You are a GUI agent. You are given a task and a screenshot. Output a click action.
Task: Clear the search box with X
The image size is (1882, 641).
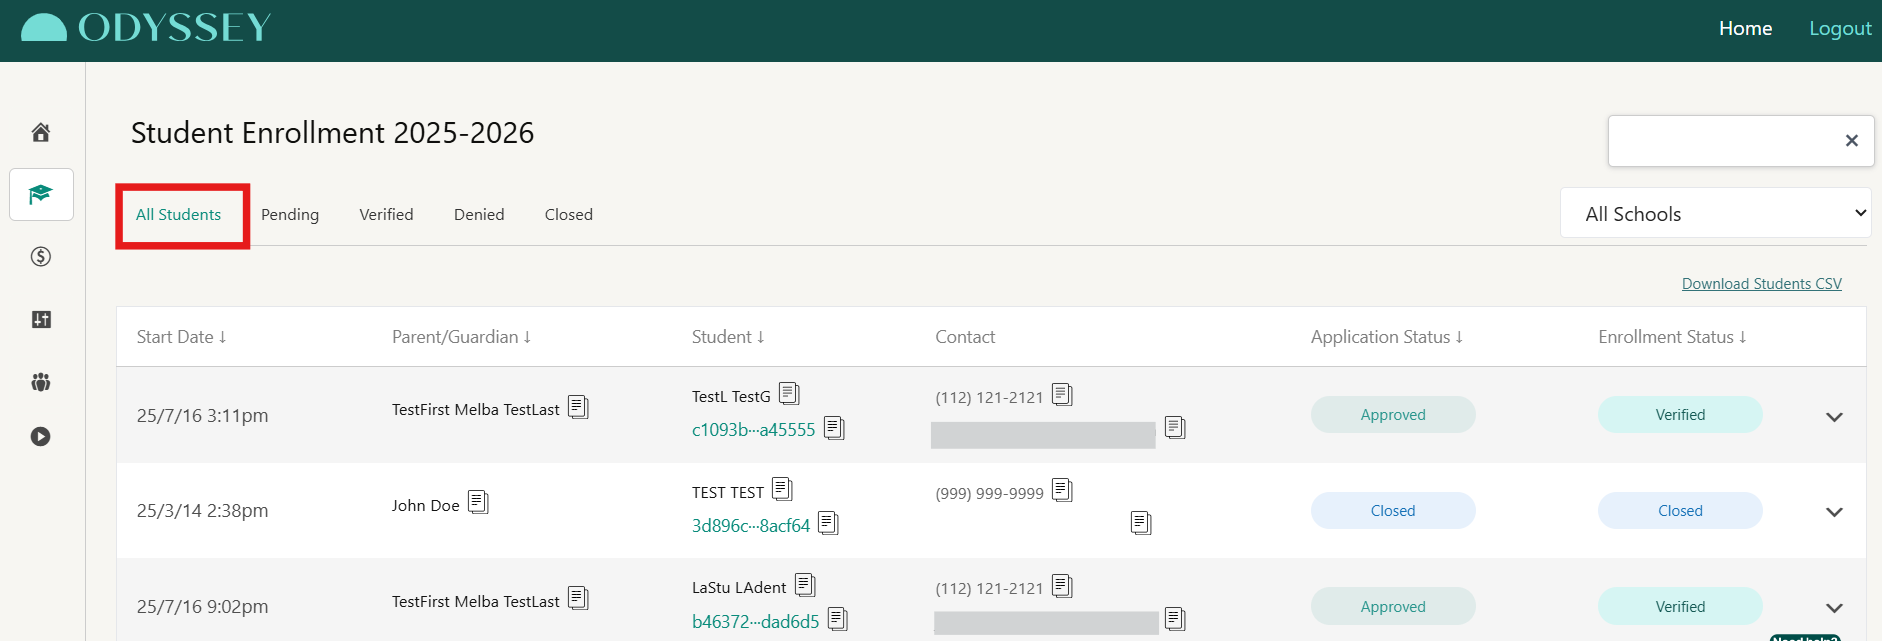pyautogui.click(x=1852, y=141)
